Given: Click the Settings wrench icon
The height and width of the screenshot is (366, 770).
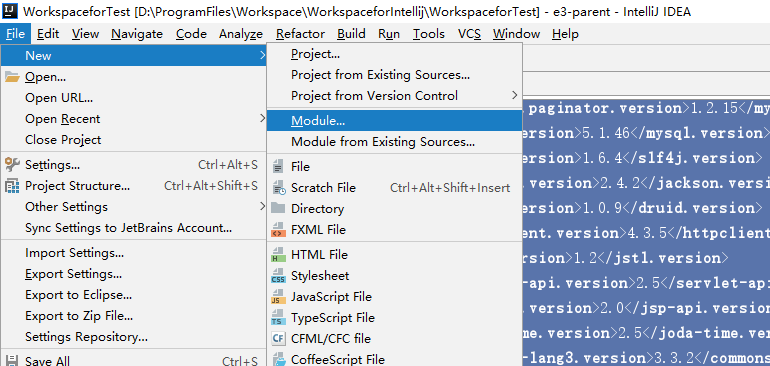Looking at the screenshot, I should coord(12,164).
